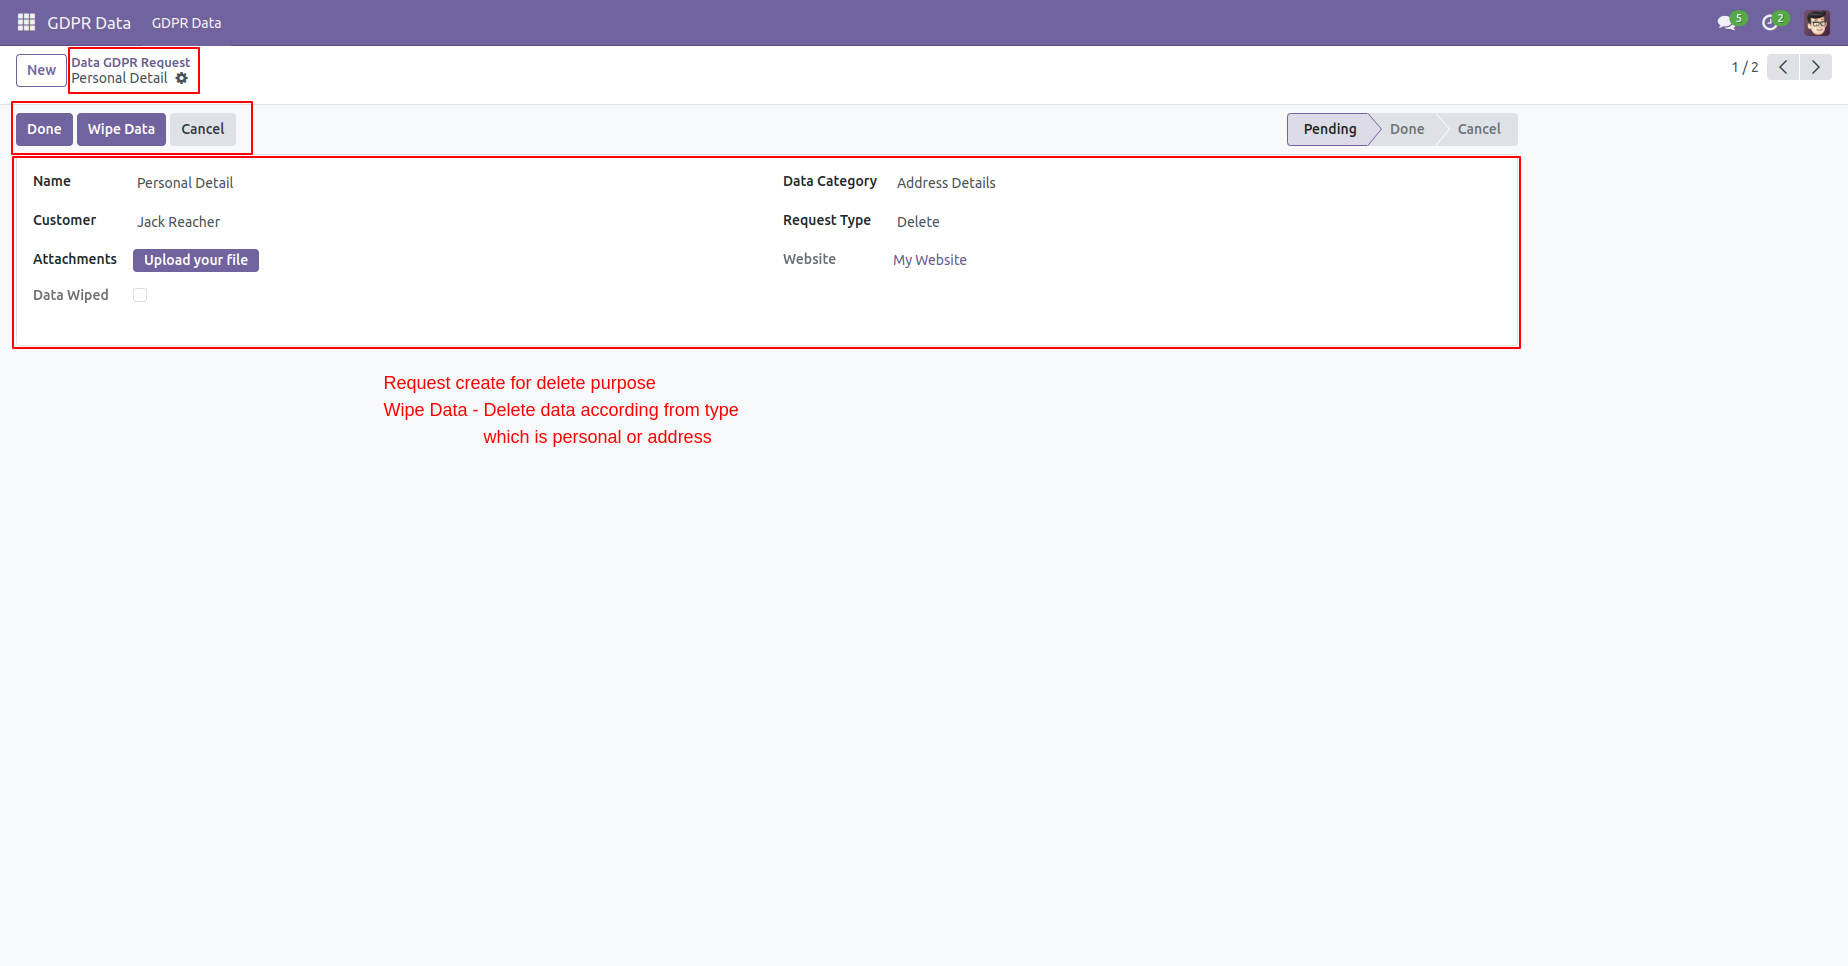Open the apps grid menu icon
Image resolution: width=1848 pixels, height=966 pixels.
point(27,22)
